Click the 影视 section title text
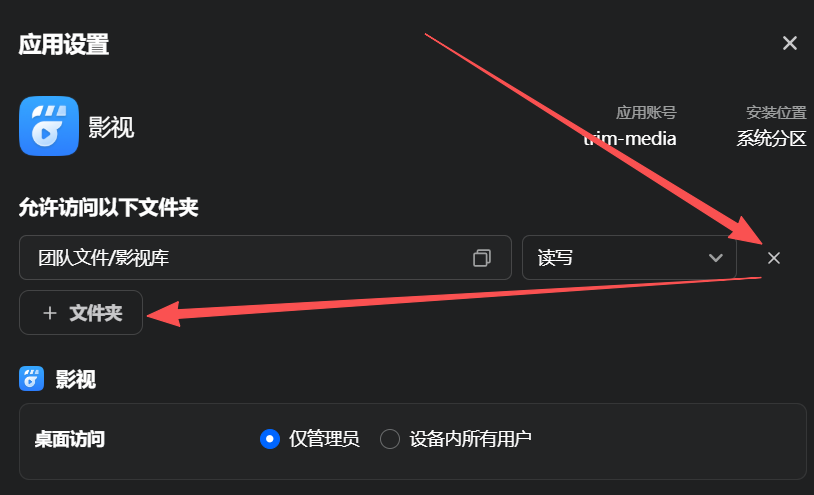The image size is (814, 495). 76,379
